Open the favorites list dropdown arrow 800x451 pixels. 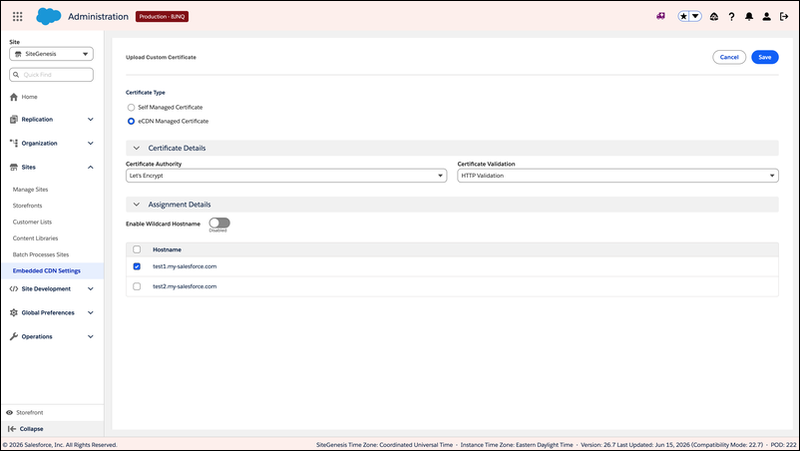click(x=695, y=16)
